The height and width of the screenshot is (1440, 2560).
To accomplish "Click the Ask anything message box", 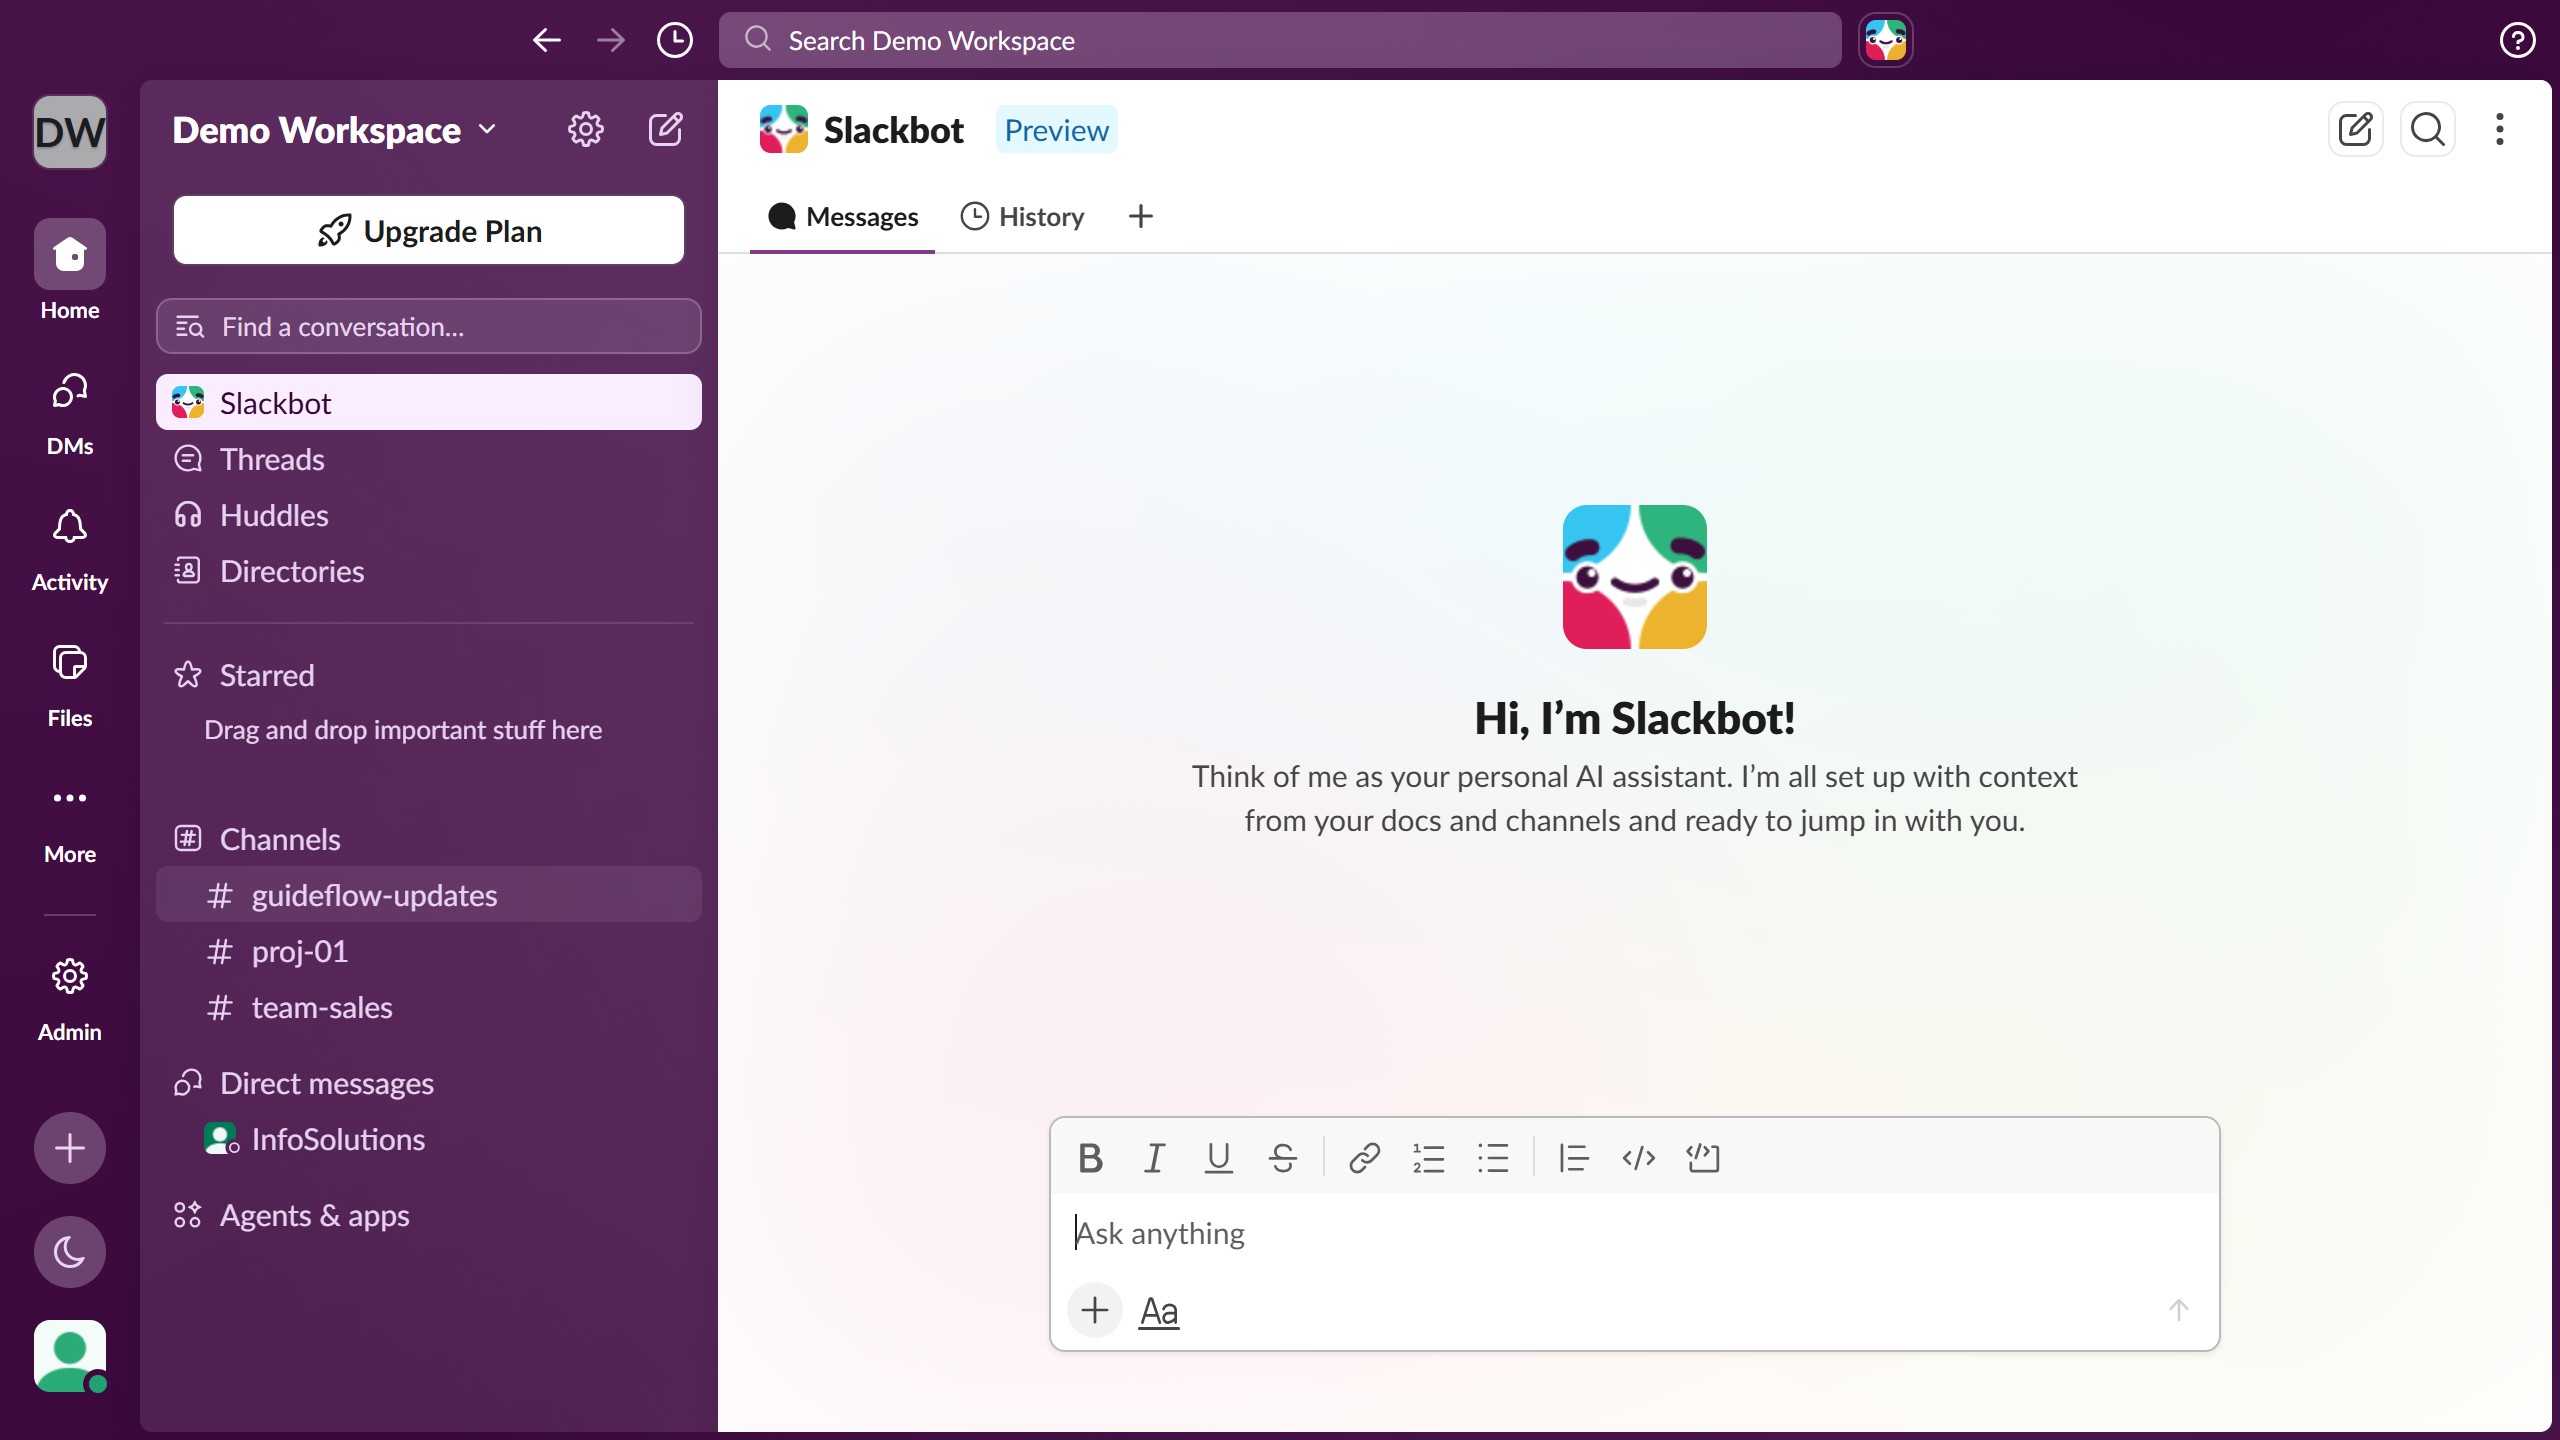I will click(x=1634, y=1233).
